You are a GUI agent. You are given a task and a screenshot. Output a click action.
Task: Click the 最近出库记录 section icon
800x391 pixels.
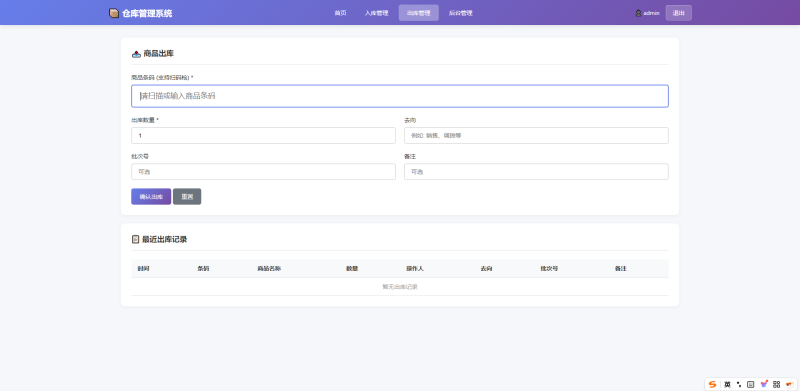136,239
